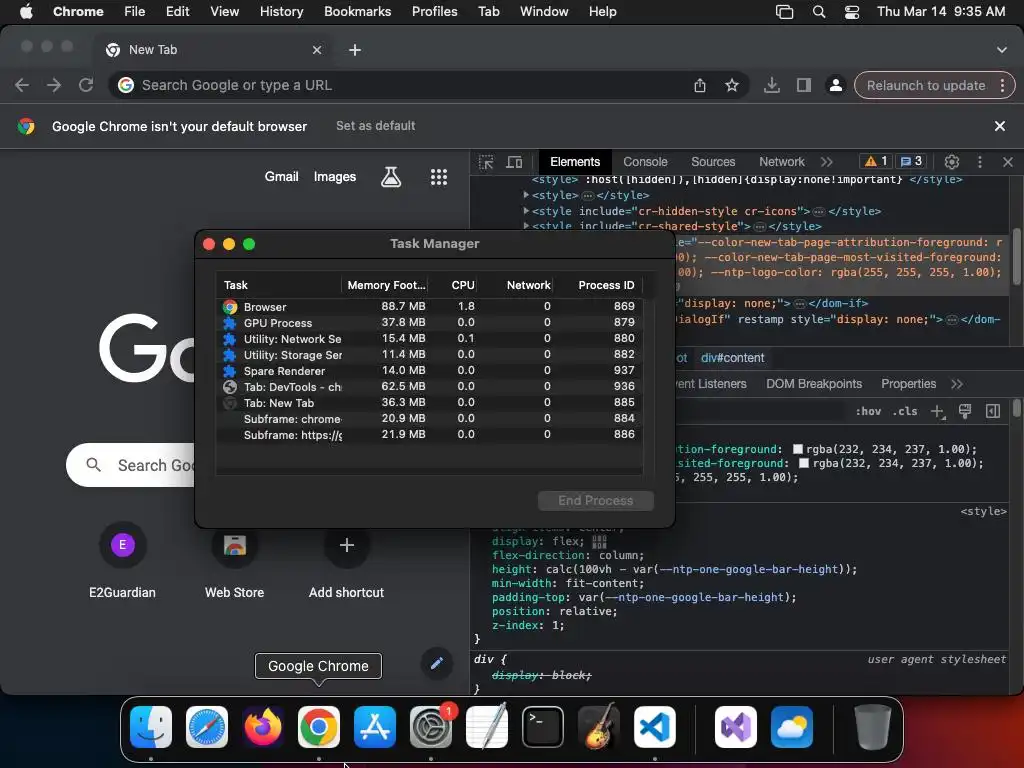
Task: Click the Customize Chrome pencil icon
Action: pos(436,664)
